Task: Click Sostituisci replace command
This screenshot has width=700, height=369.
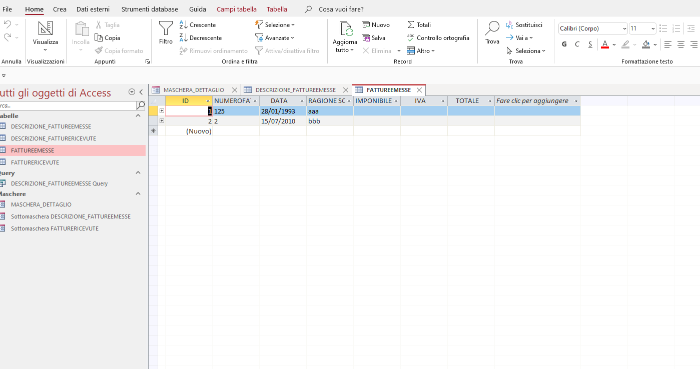Action: [x=524, y=25]
